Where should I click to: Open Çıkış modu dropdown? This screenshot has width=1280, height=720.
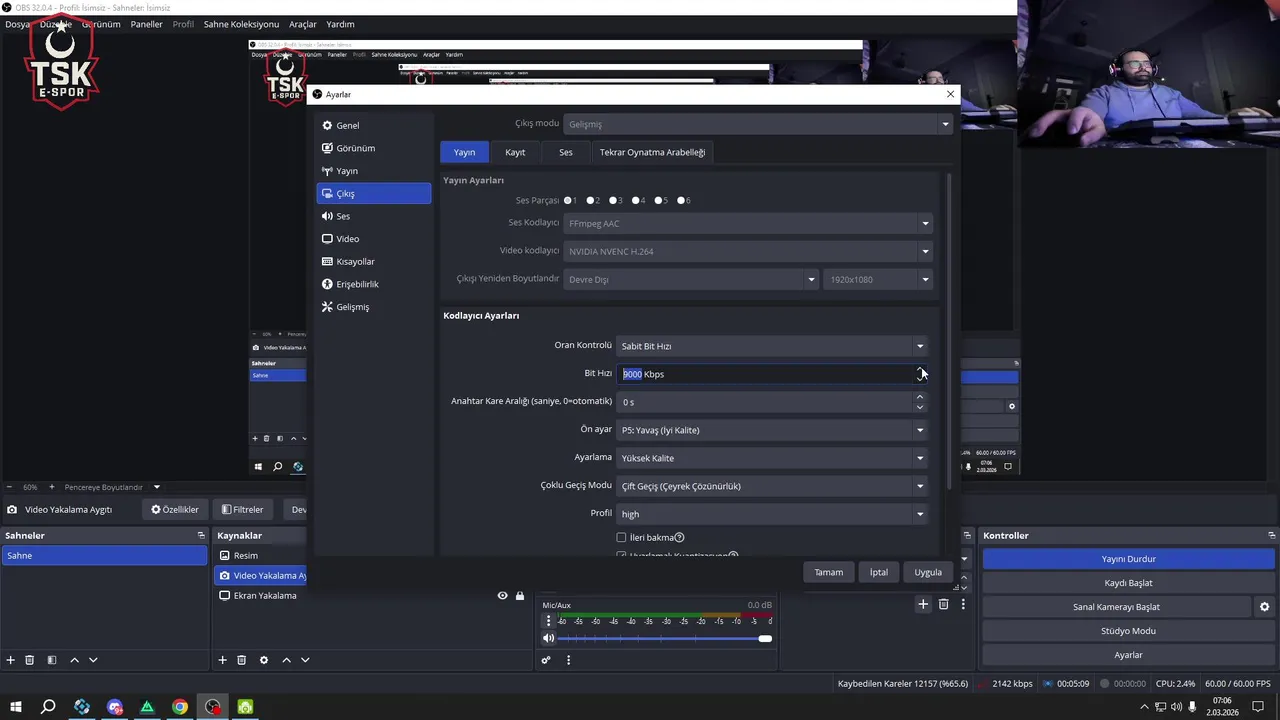(x=759, y=124)
